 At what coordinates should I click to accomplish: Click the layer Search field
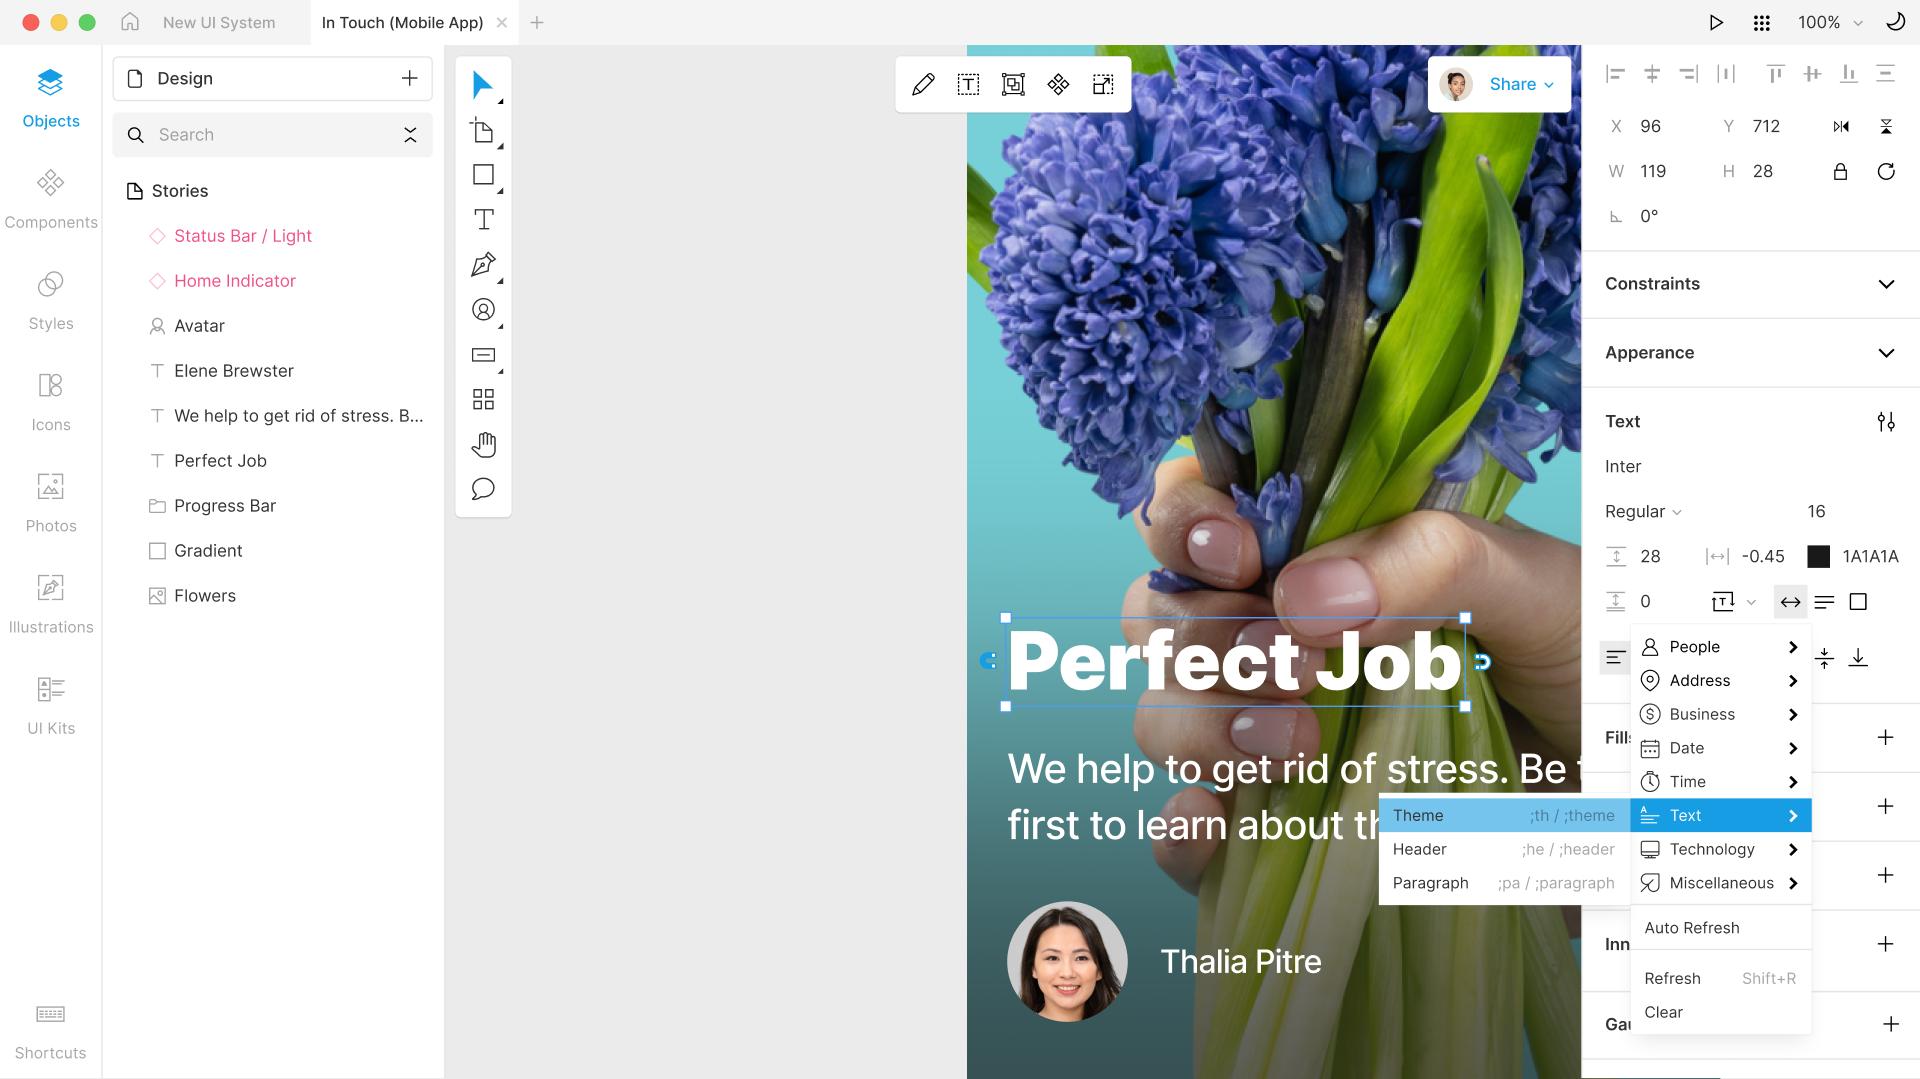[x=270, y=135]
